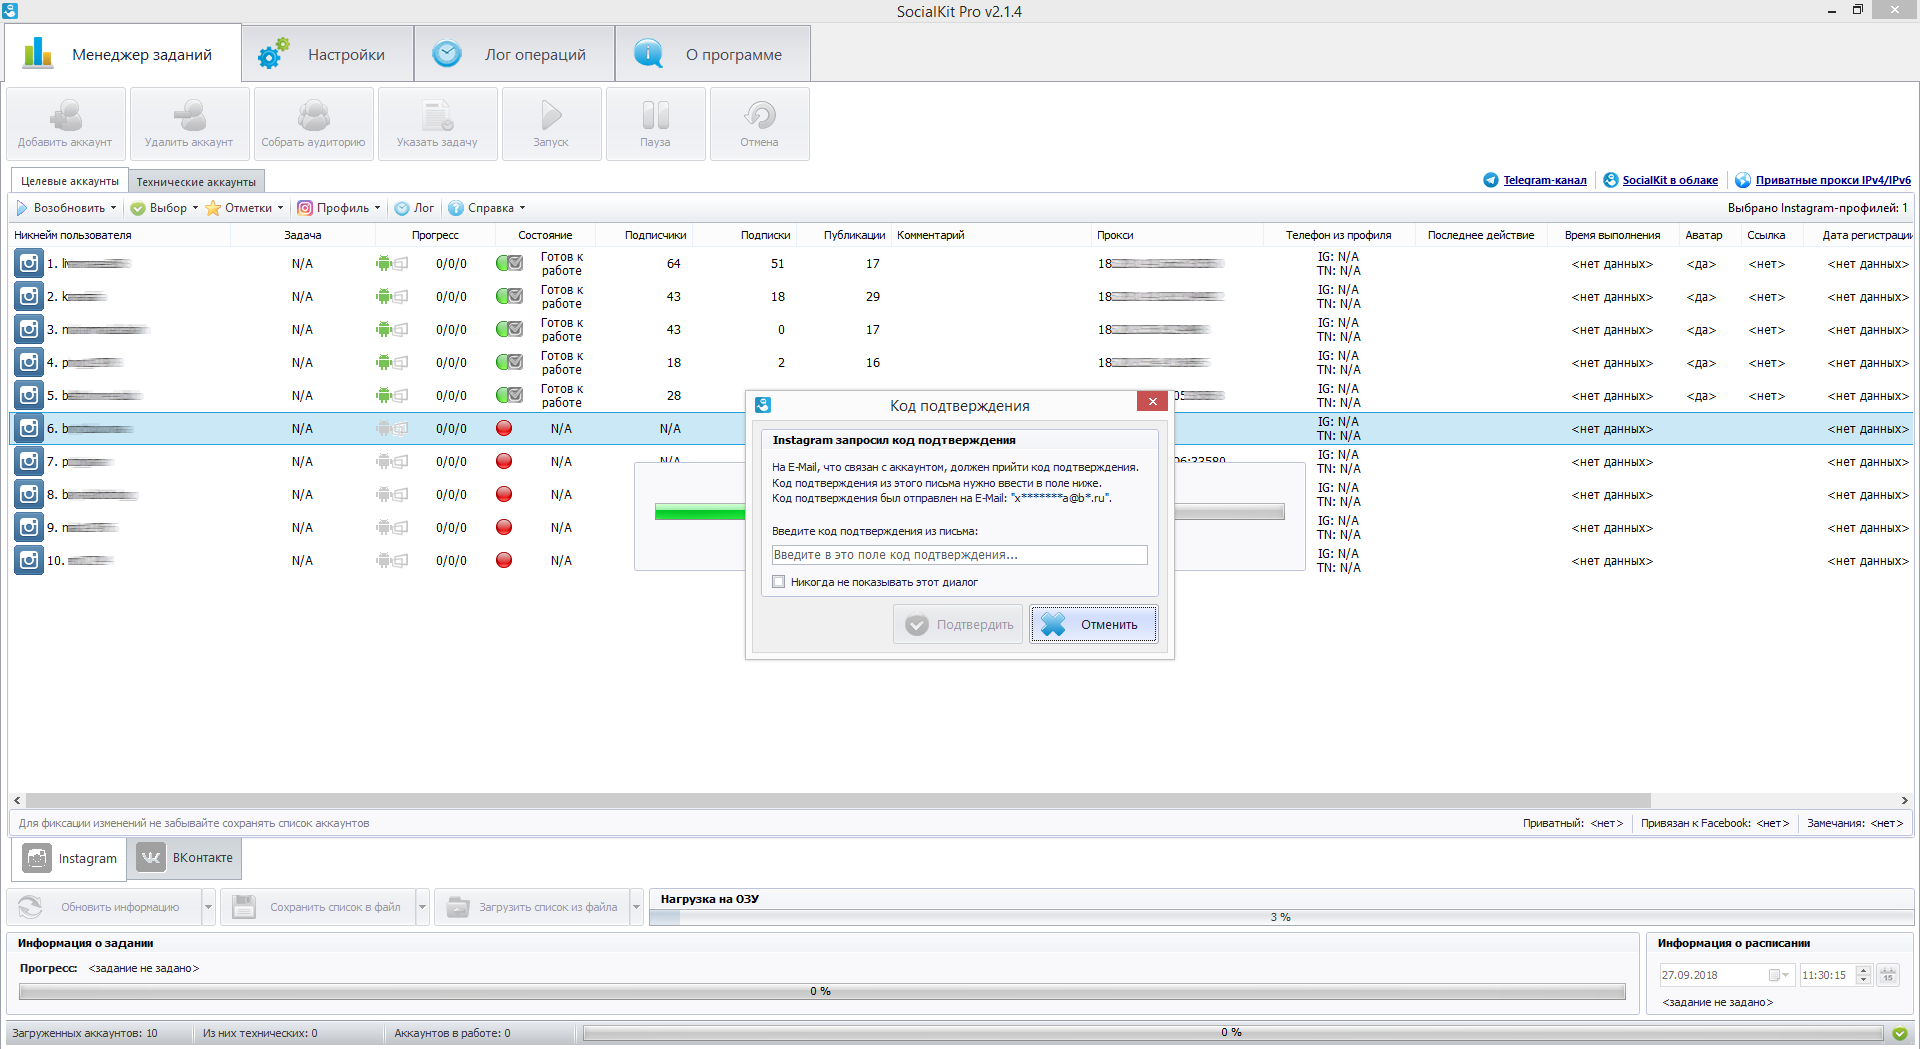This screenshot has width=1920, height=1049.
Task: Click the private proxies globe icon
Action: pos(1743,180)
